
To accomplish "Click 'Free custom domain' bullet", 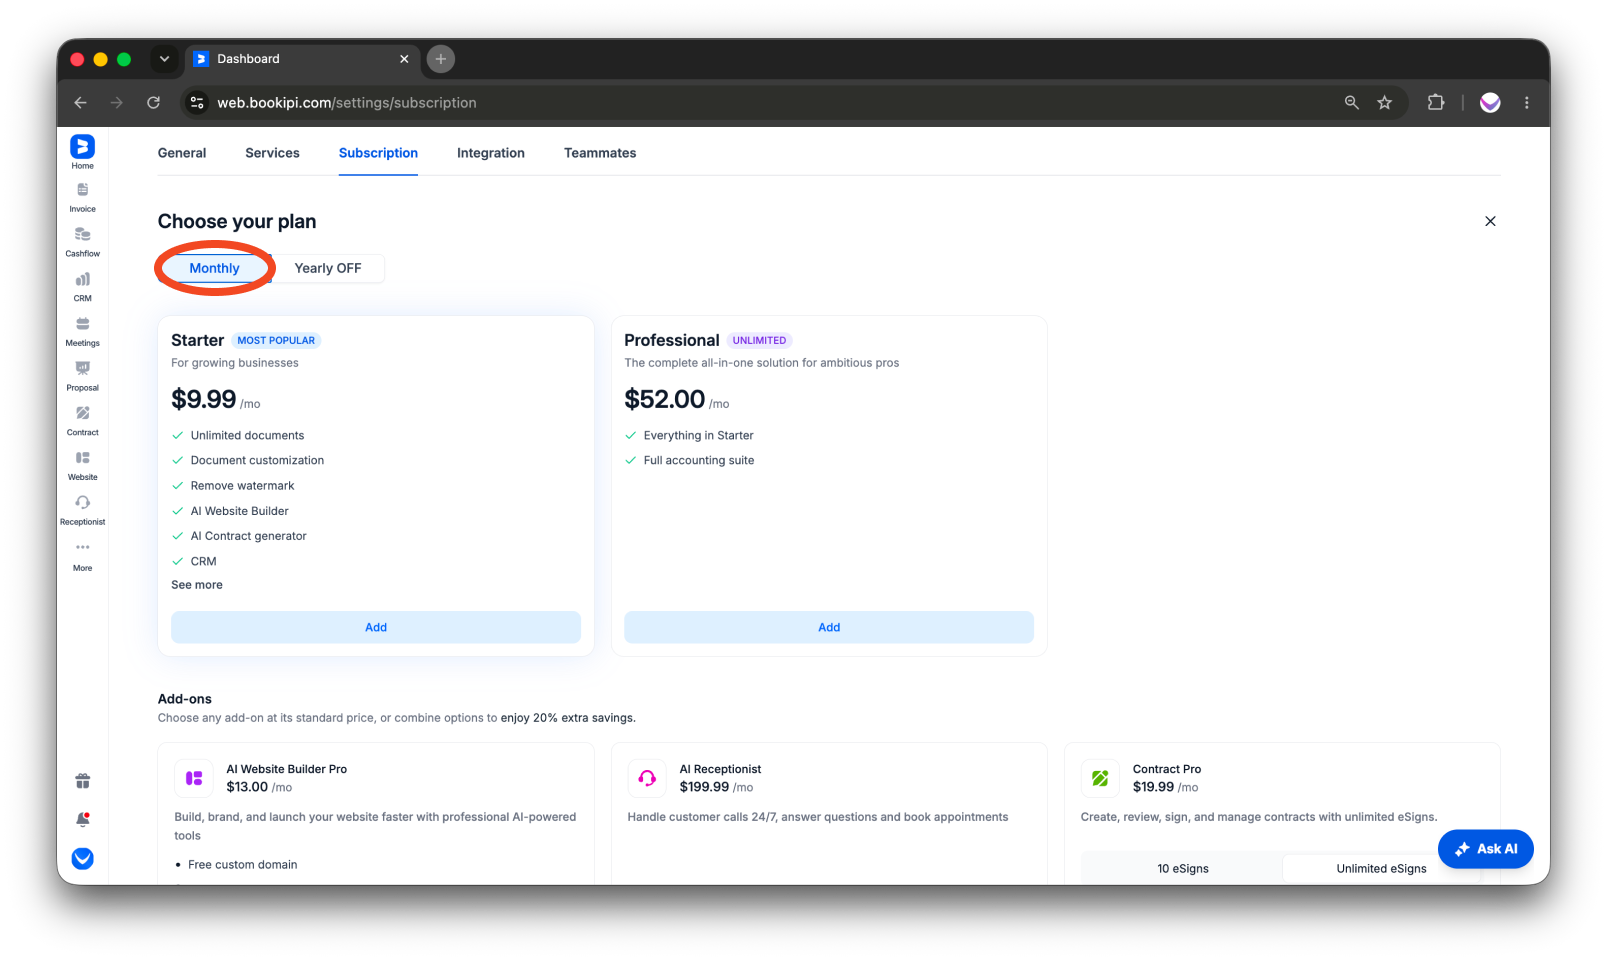I will 242,865.
